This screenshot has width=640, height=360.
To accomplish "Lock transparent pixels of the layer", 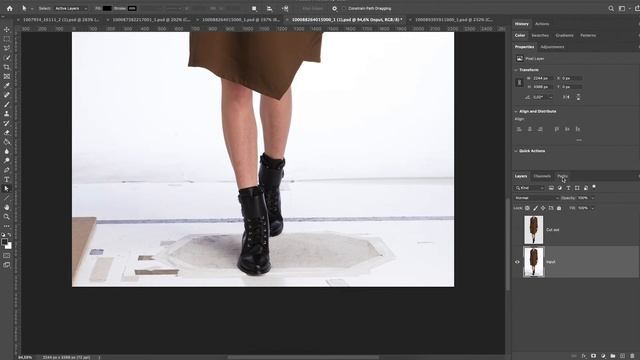I will click(527, 208).
